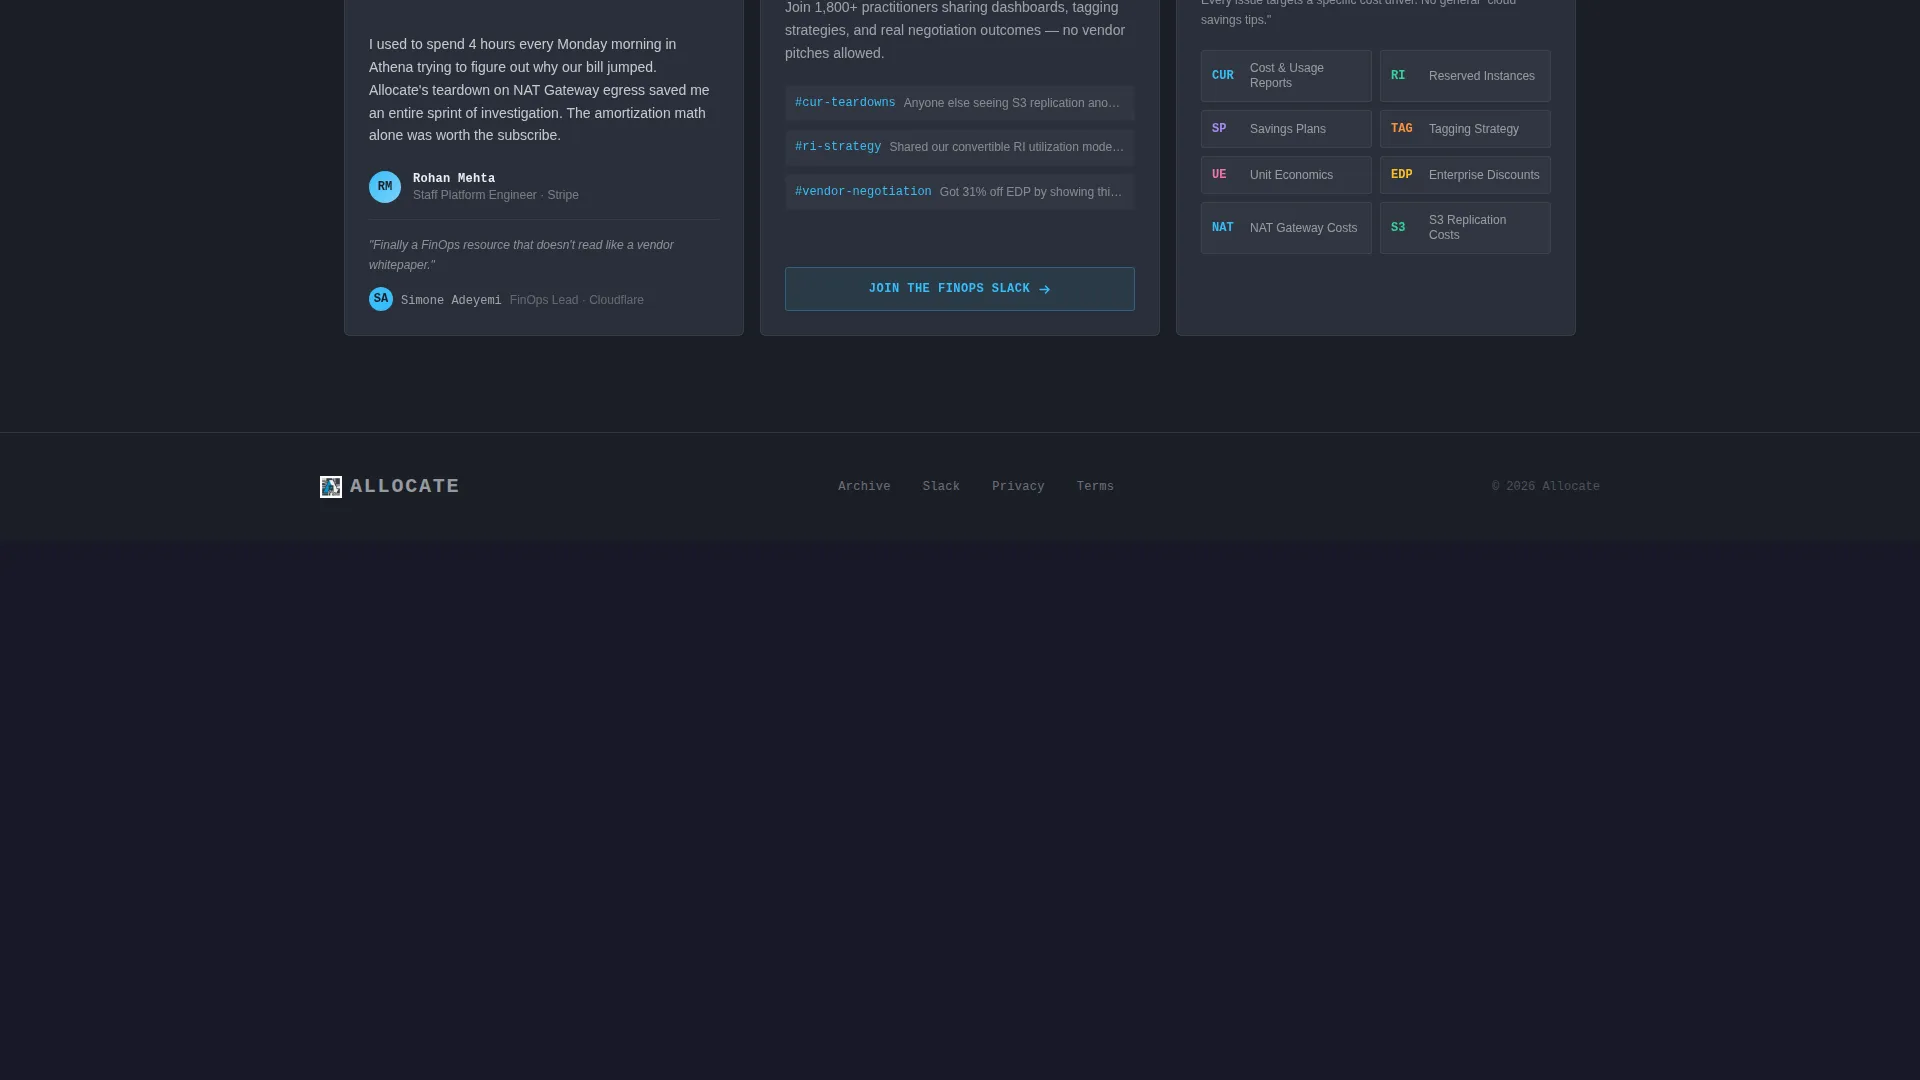Click the UE badge icon
Image resolution: width=1920 pixels, height=1080 pixels.
[x=1219, y=175]
